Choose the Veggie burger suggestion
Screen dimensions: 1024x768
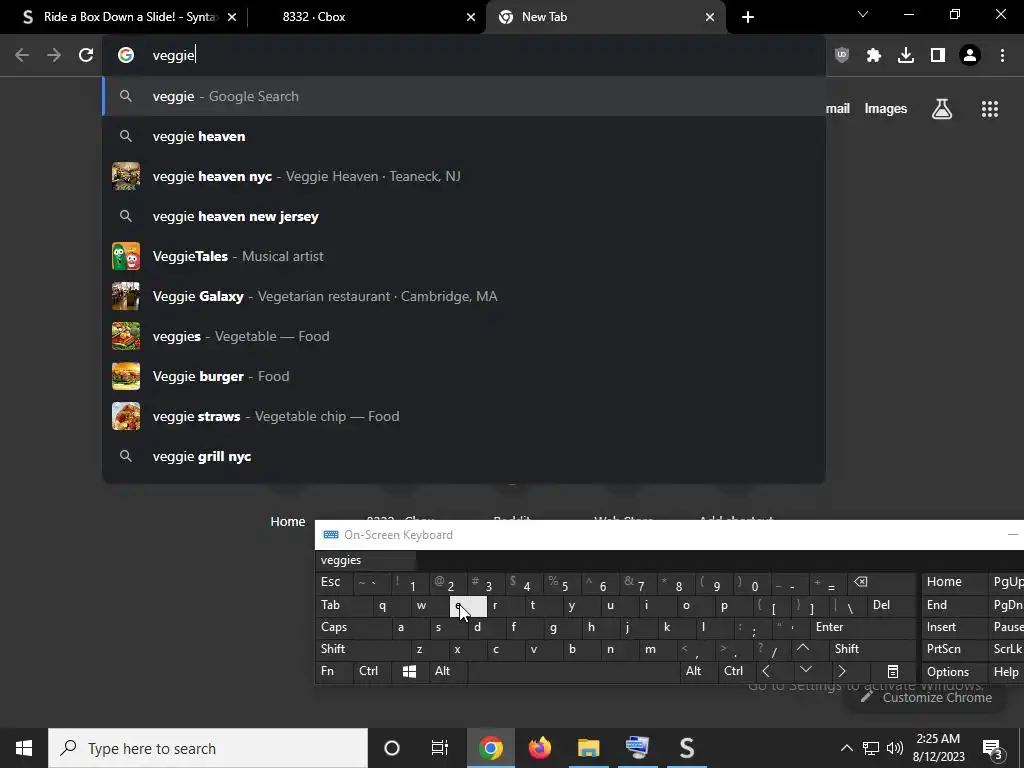click(464, 376)
